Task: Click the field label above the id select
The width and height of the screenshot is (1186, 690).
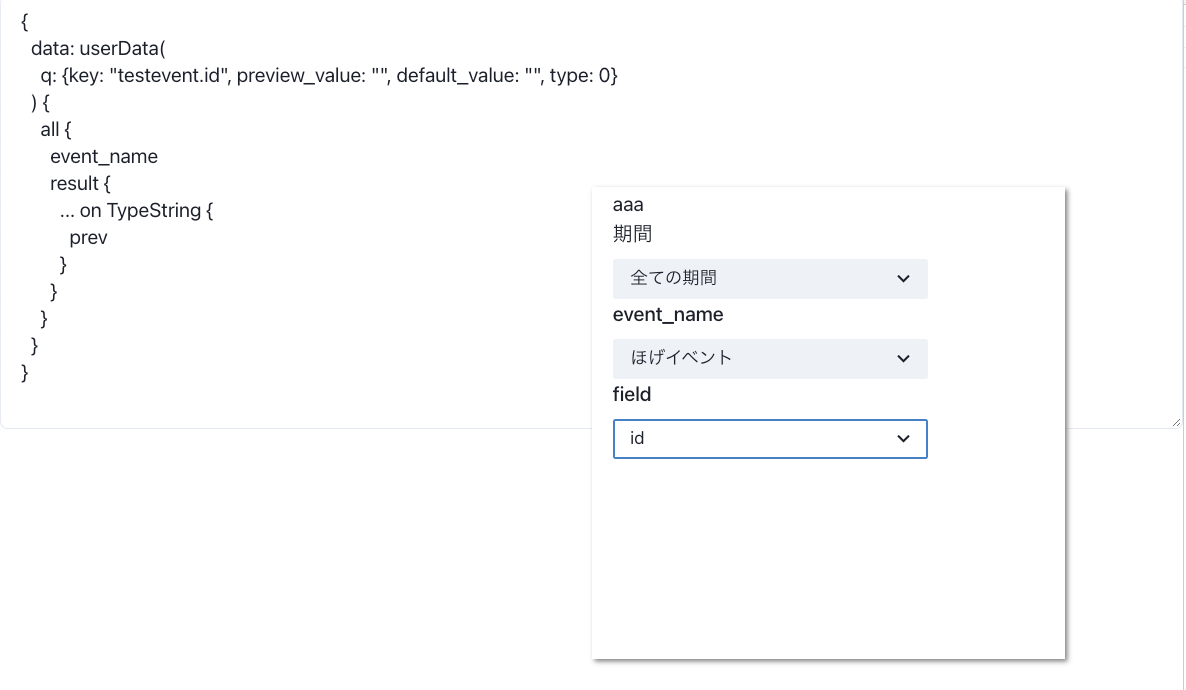Action: click(x=632, y=395)
